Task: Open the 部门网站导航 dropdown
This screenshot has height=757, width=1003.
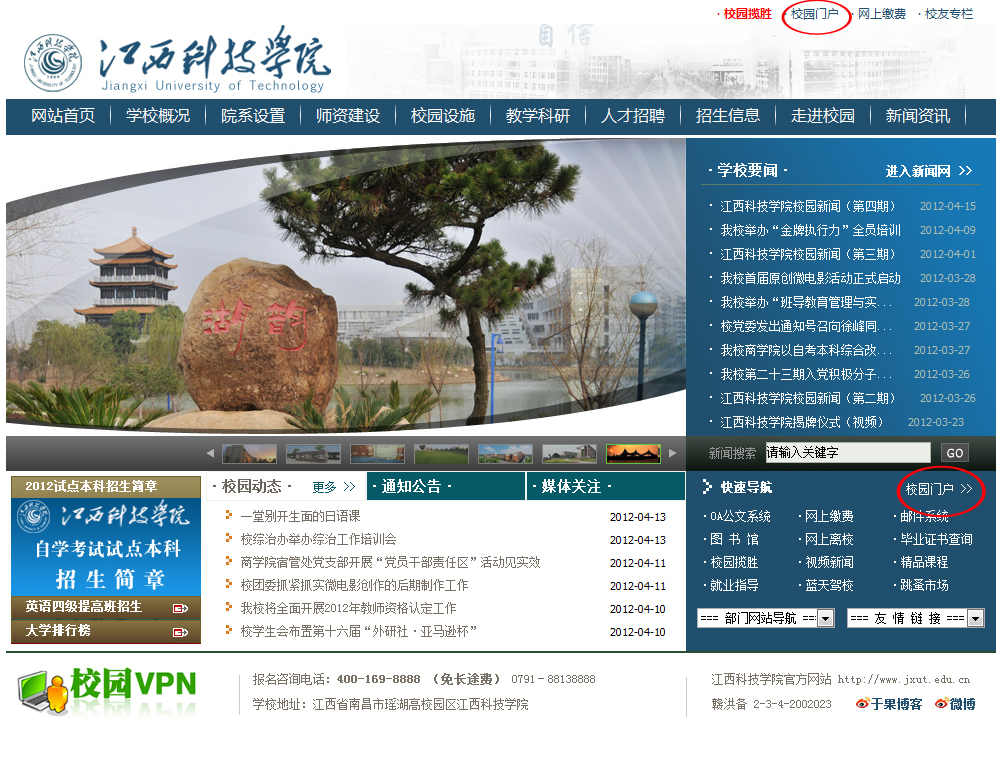Action: click(825, 618)
